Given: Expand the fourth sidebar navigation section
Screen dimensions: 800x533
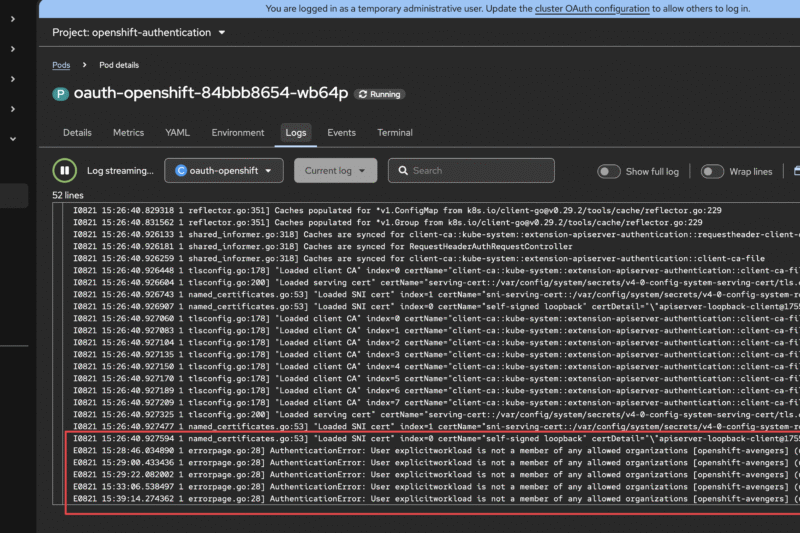Looking at the screenshot, I should [13, 109].
